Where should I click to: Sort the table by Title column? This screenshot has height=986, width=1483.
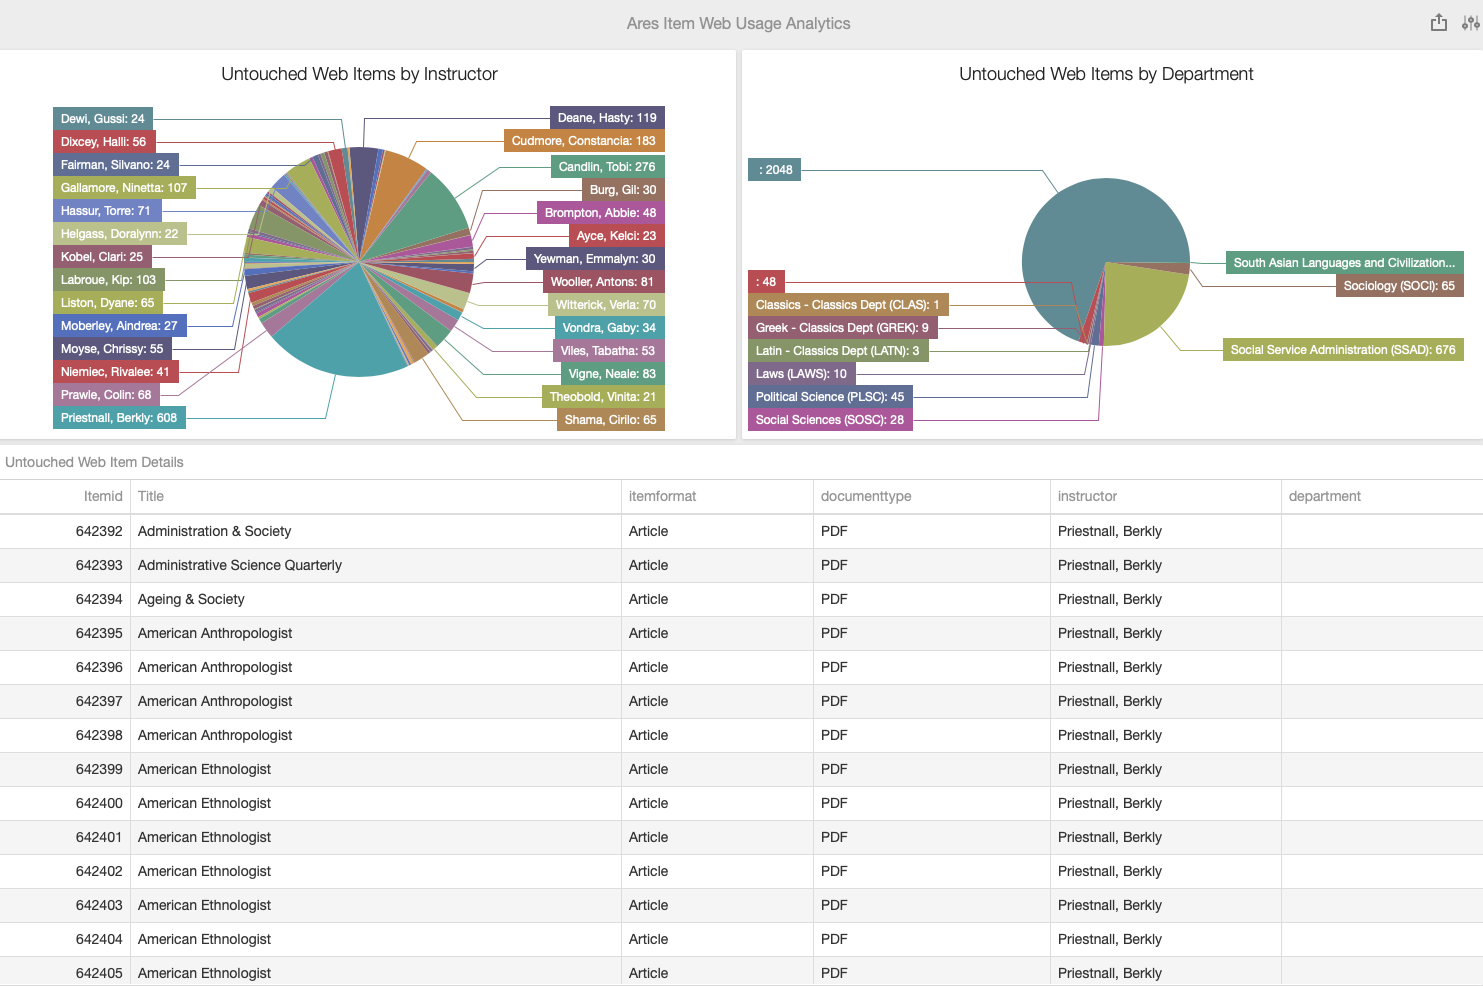tap(151, 496)
